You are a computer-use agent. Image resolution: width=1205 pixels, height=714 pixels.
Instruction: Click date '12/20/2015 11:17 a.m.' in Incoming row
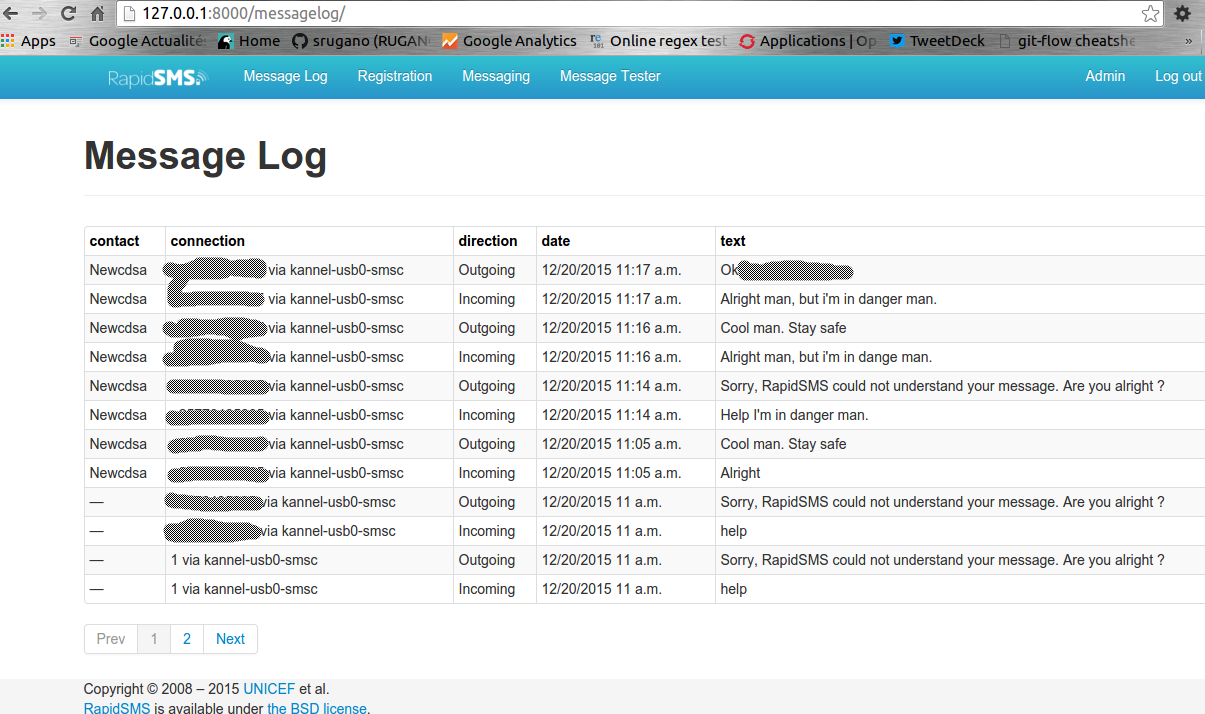[x=611, y=299]
